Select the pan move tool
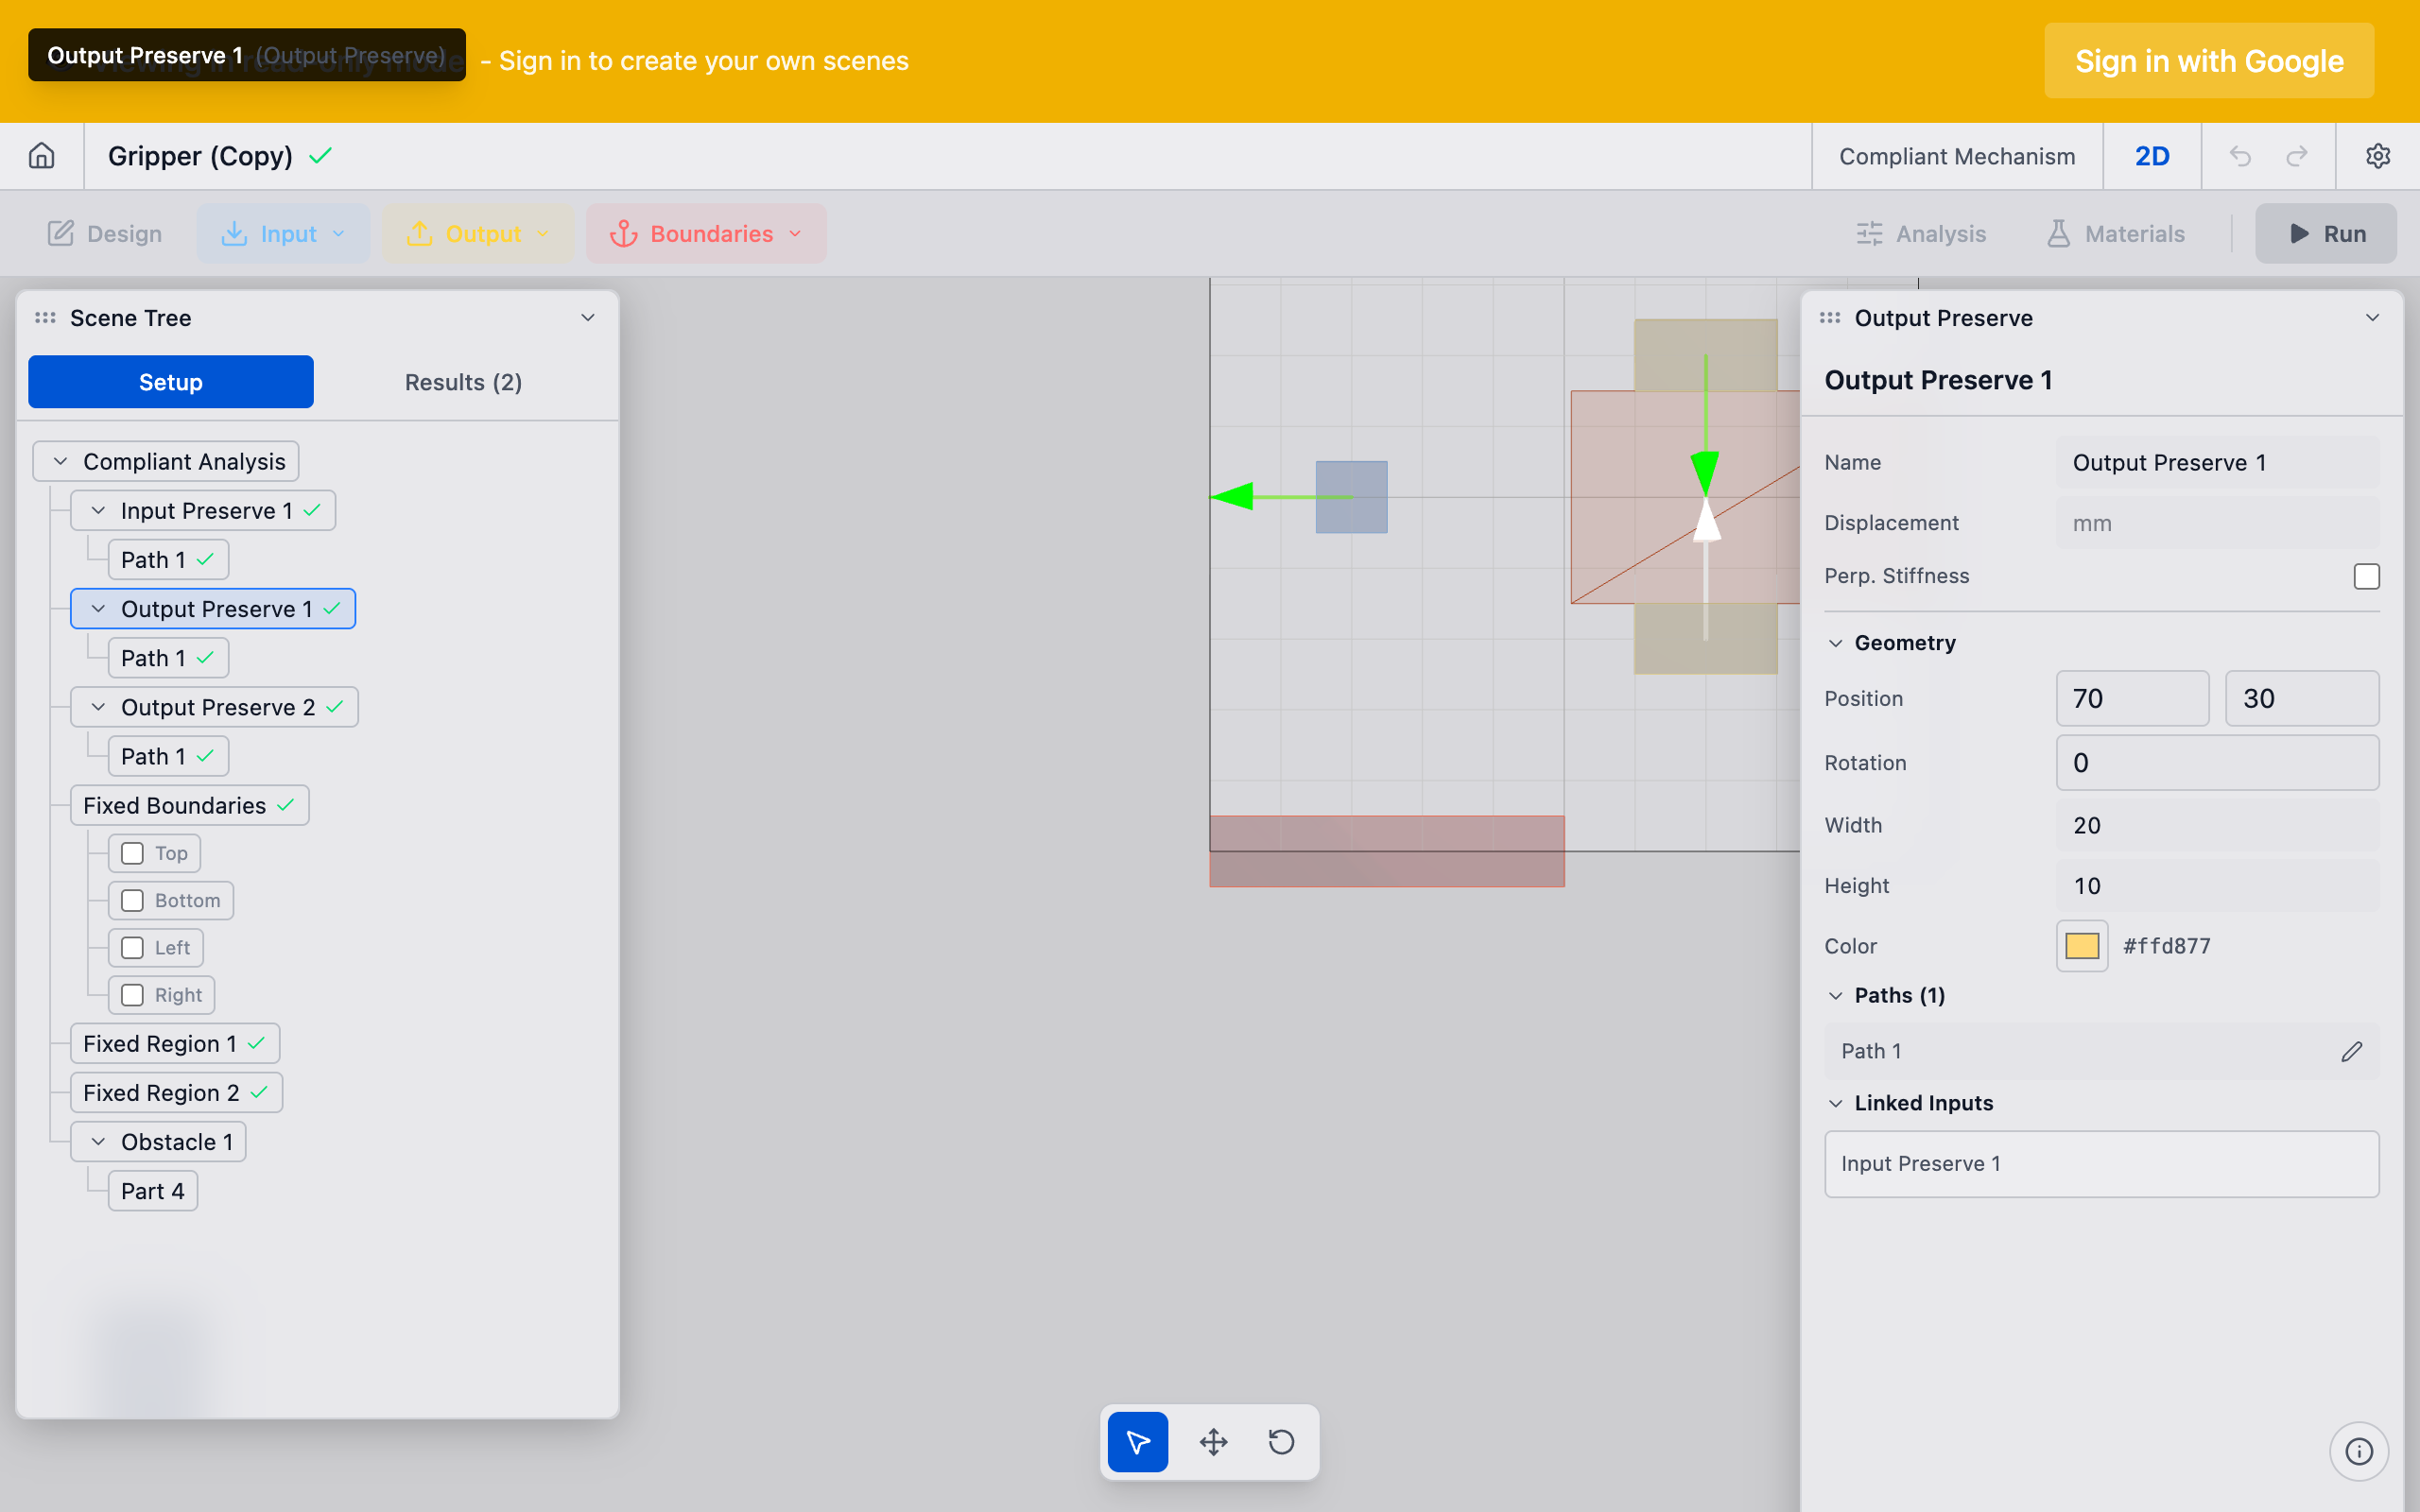Screen dimensions: 2420x1512 click(x=1213, y=1441)
